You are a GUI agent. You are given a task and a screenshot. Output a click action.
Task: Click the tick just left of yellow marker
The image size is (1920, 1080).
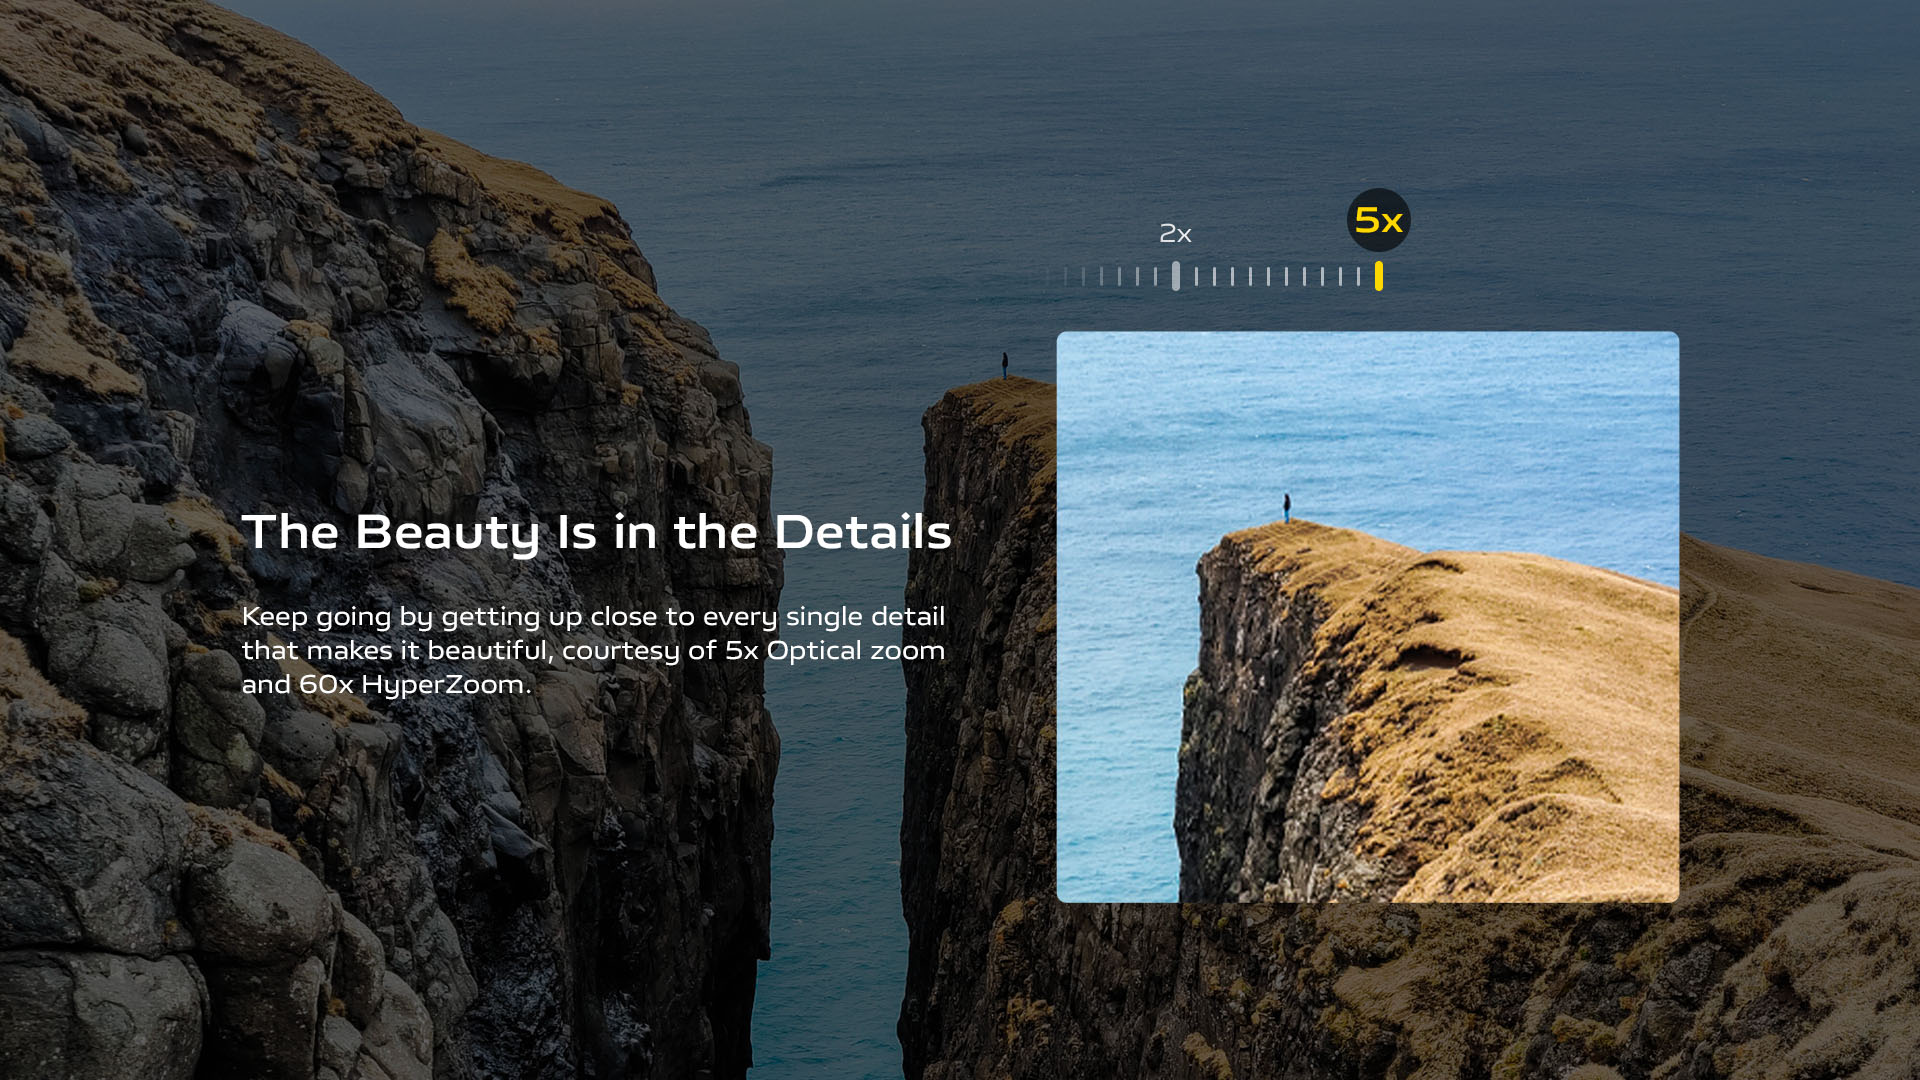coord(1358,277)
